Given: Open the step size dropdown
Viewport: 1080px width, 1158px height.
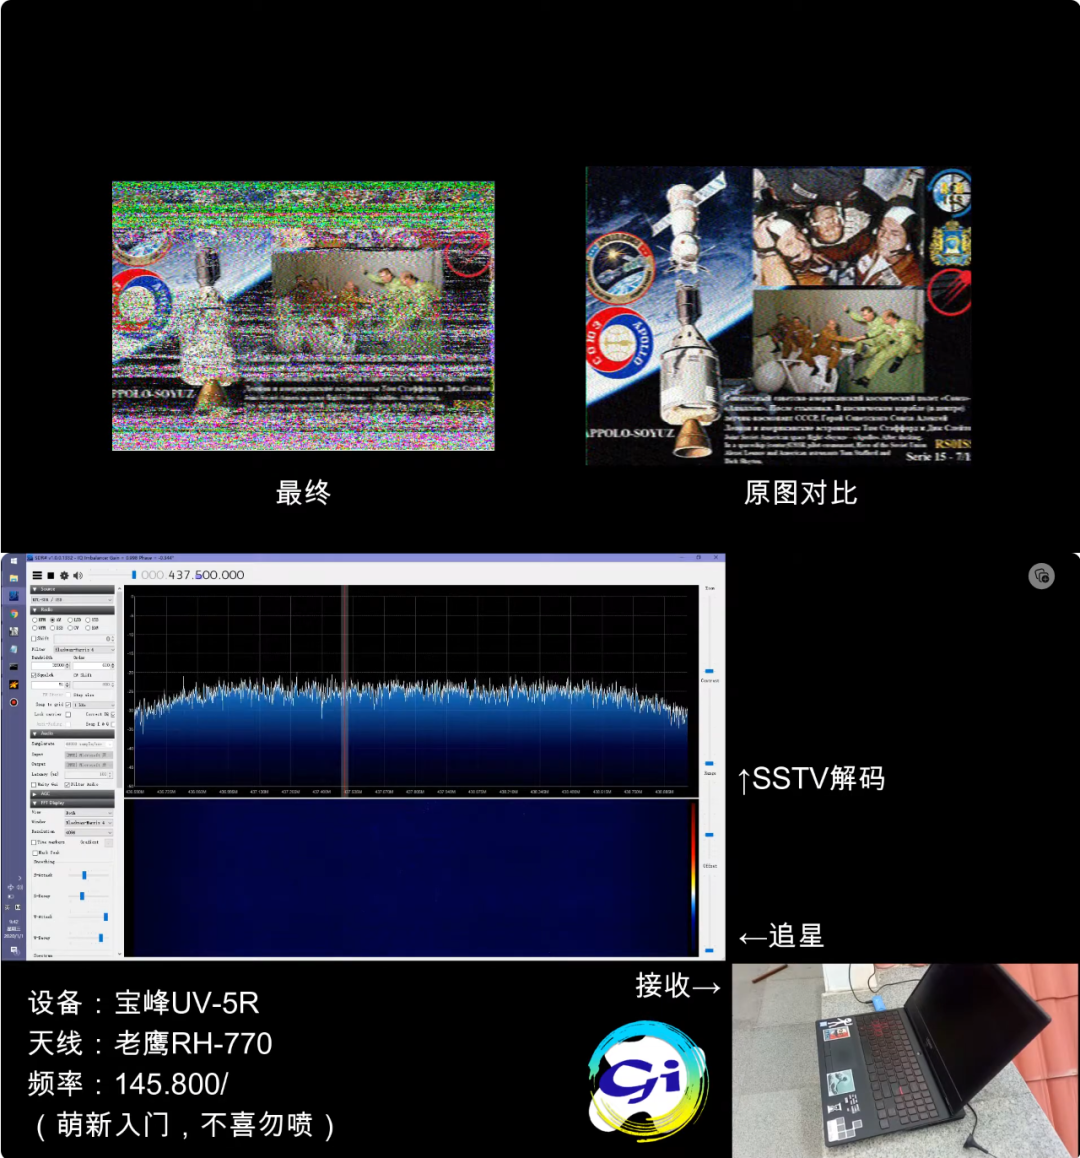Looking at the screenshot, I should pyautogui.click(x=94, y=705).
